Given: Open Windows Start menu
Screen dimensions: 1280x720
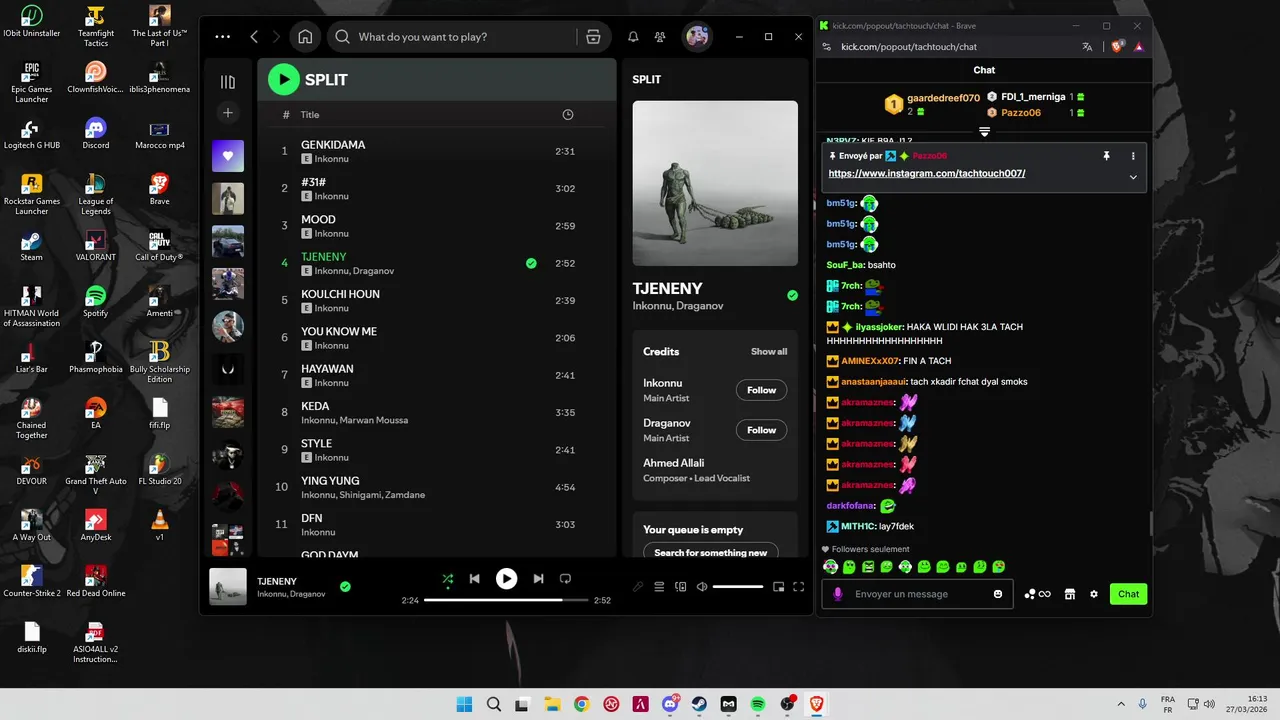Looking at the screenshot, I should 465,704.
